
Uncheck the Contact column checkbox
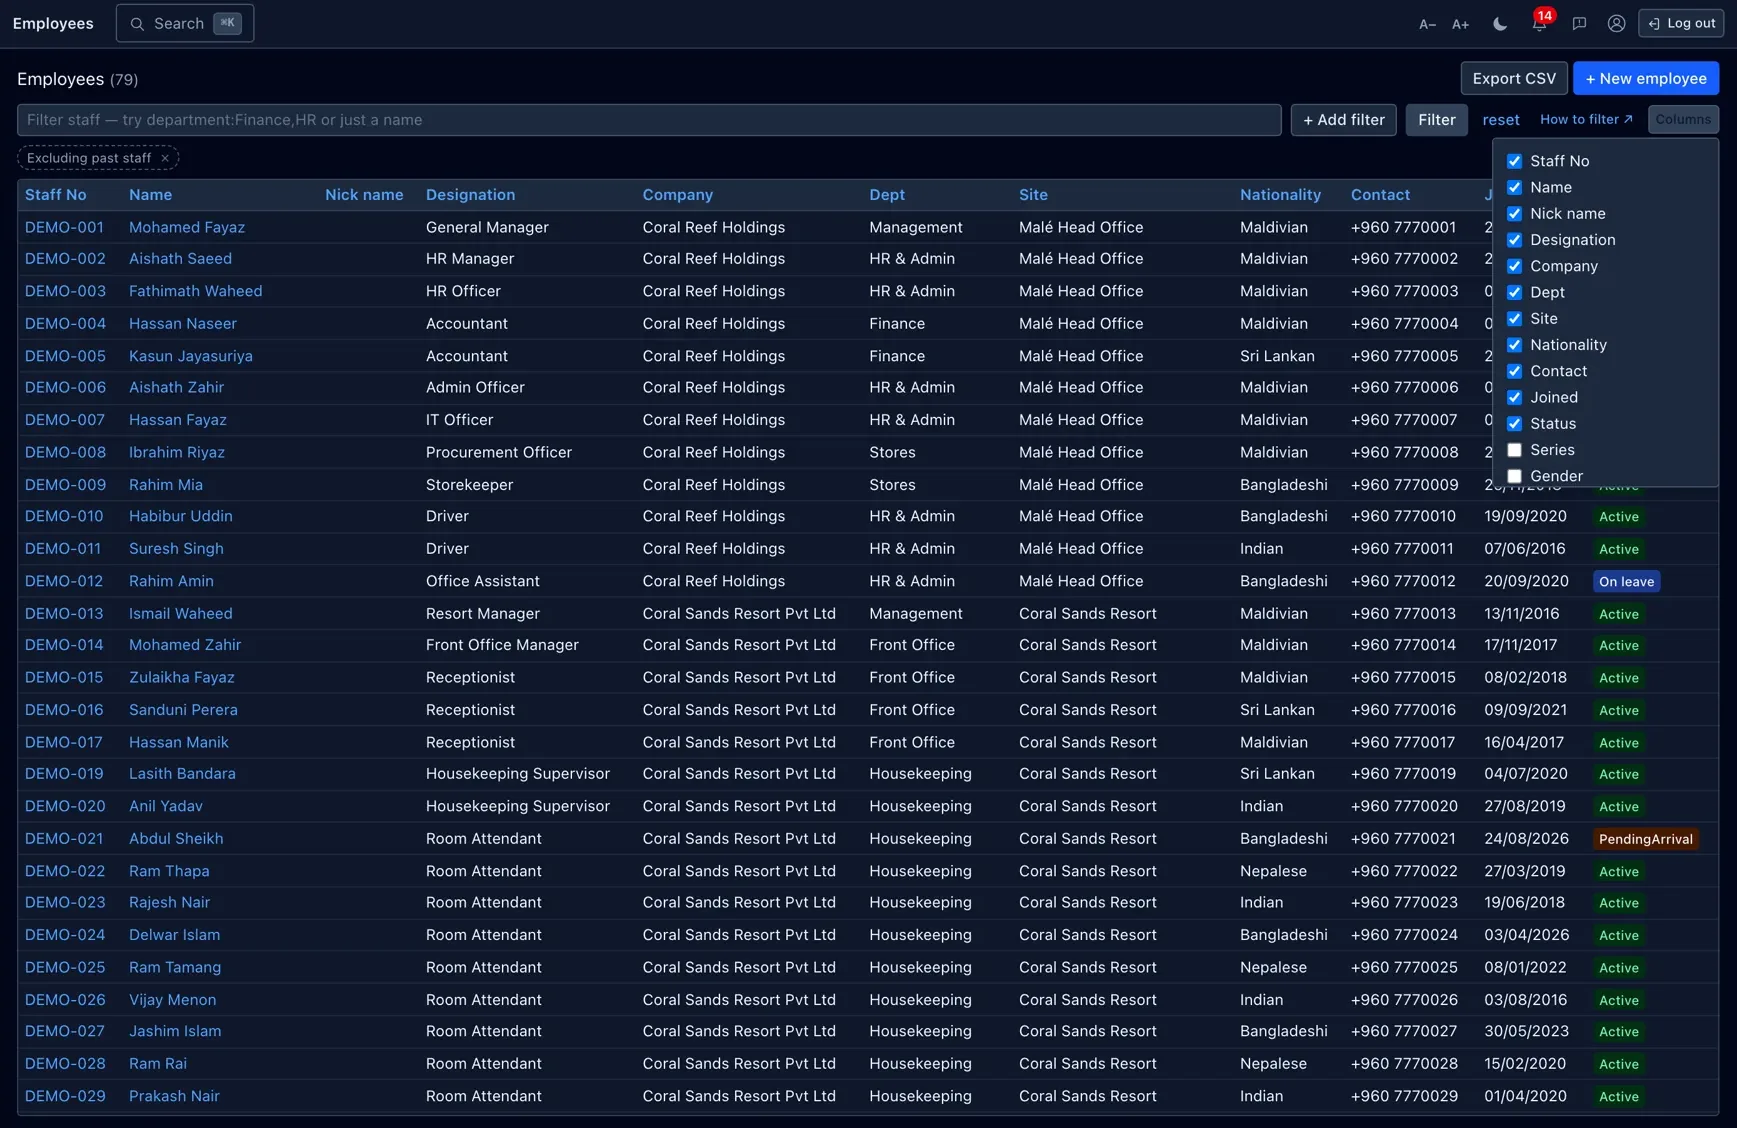pyautogui.click(x=1514, y=371)
